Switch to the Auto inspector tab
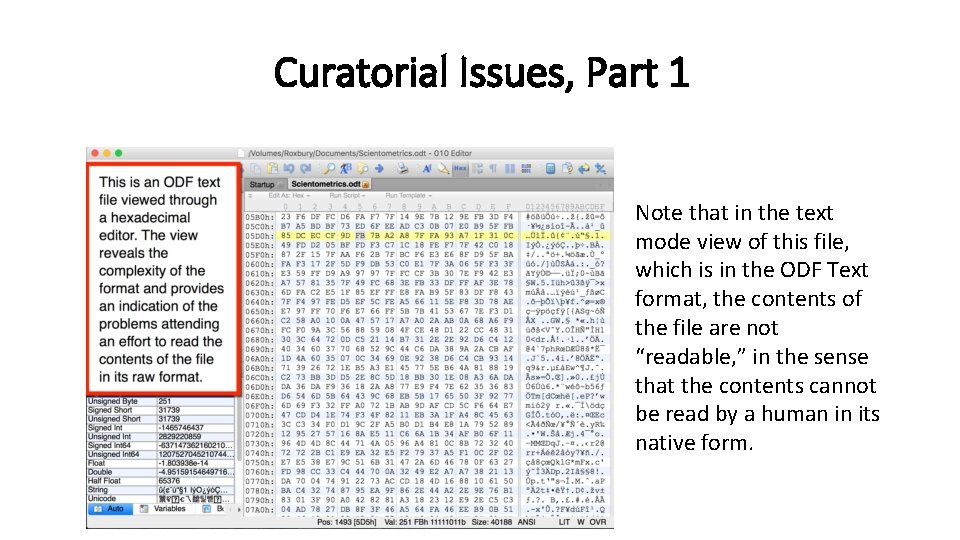Screen dimensions: 960x540 pyautogui.click(x=110, y=509)
